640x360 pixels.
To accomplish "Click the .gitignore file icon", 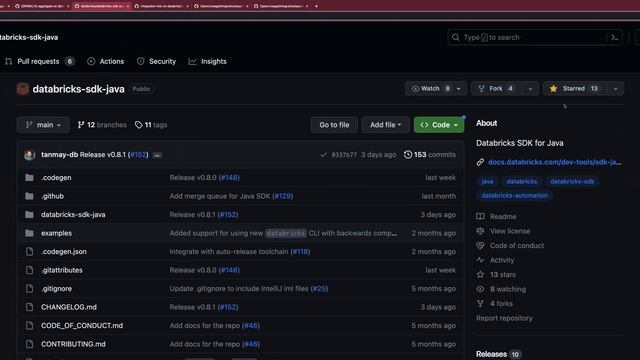I will point(29,289).
